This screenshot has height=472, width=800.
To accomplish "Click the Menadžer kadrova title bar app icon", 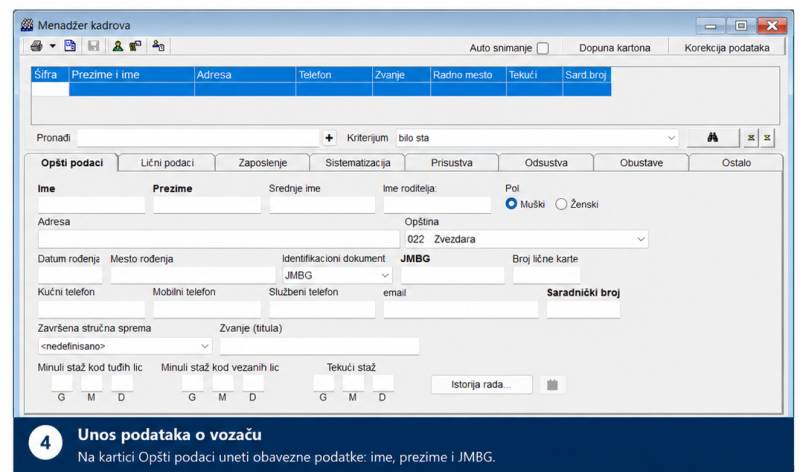I will [27, 25].
